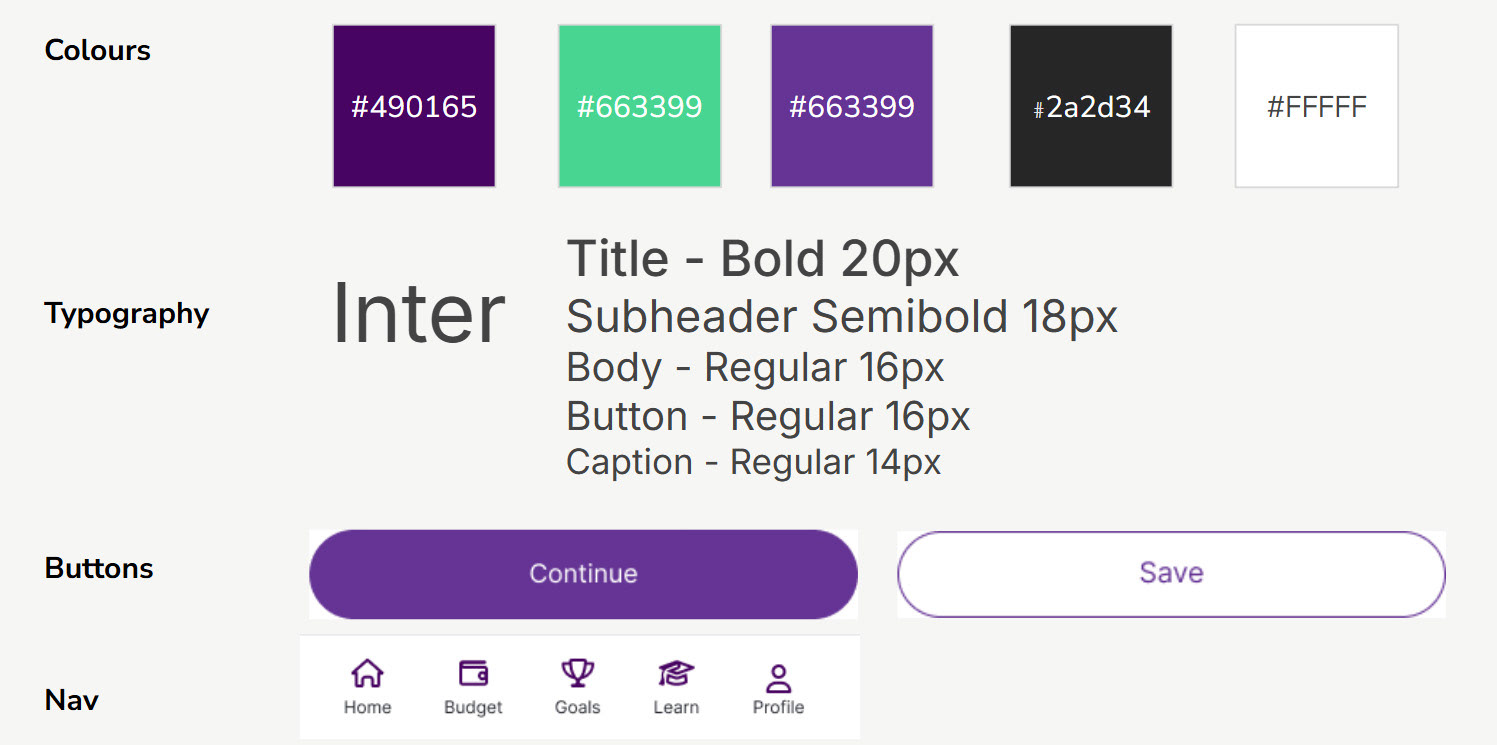Viewport: 1497px width, 745px height.
Task: Click the outlined Save button
Action: (1171, 574)
